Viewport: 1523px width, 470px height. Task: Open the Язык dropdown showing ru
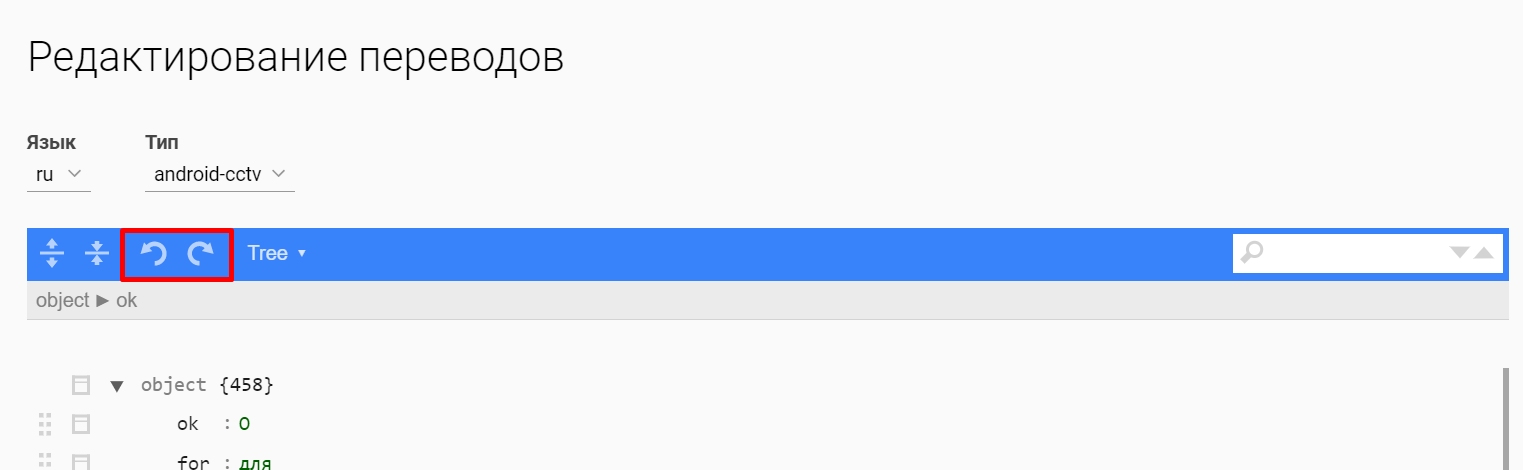click(58, 175)
